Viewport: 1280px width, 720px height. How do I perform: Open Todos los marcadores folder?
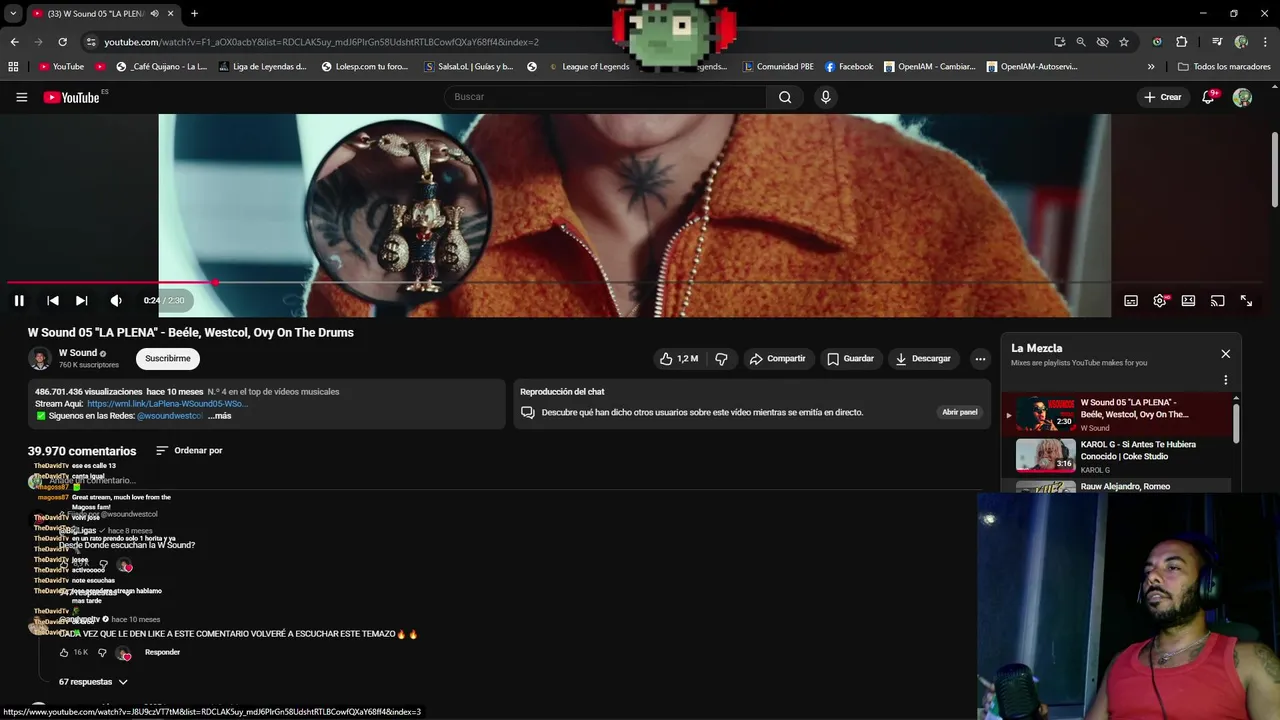tap(1224, 67)
